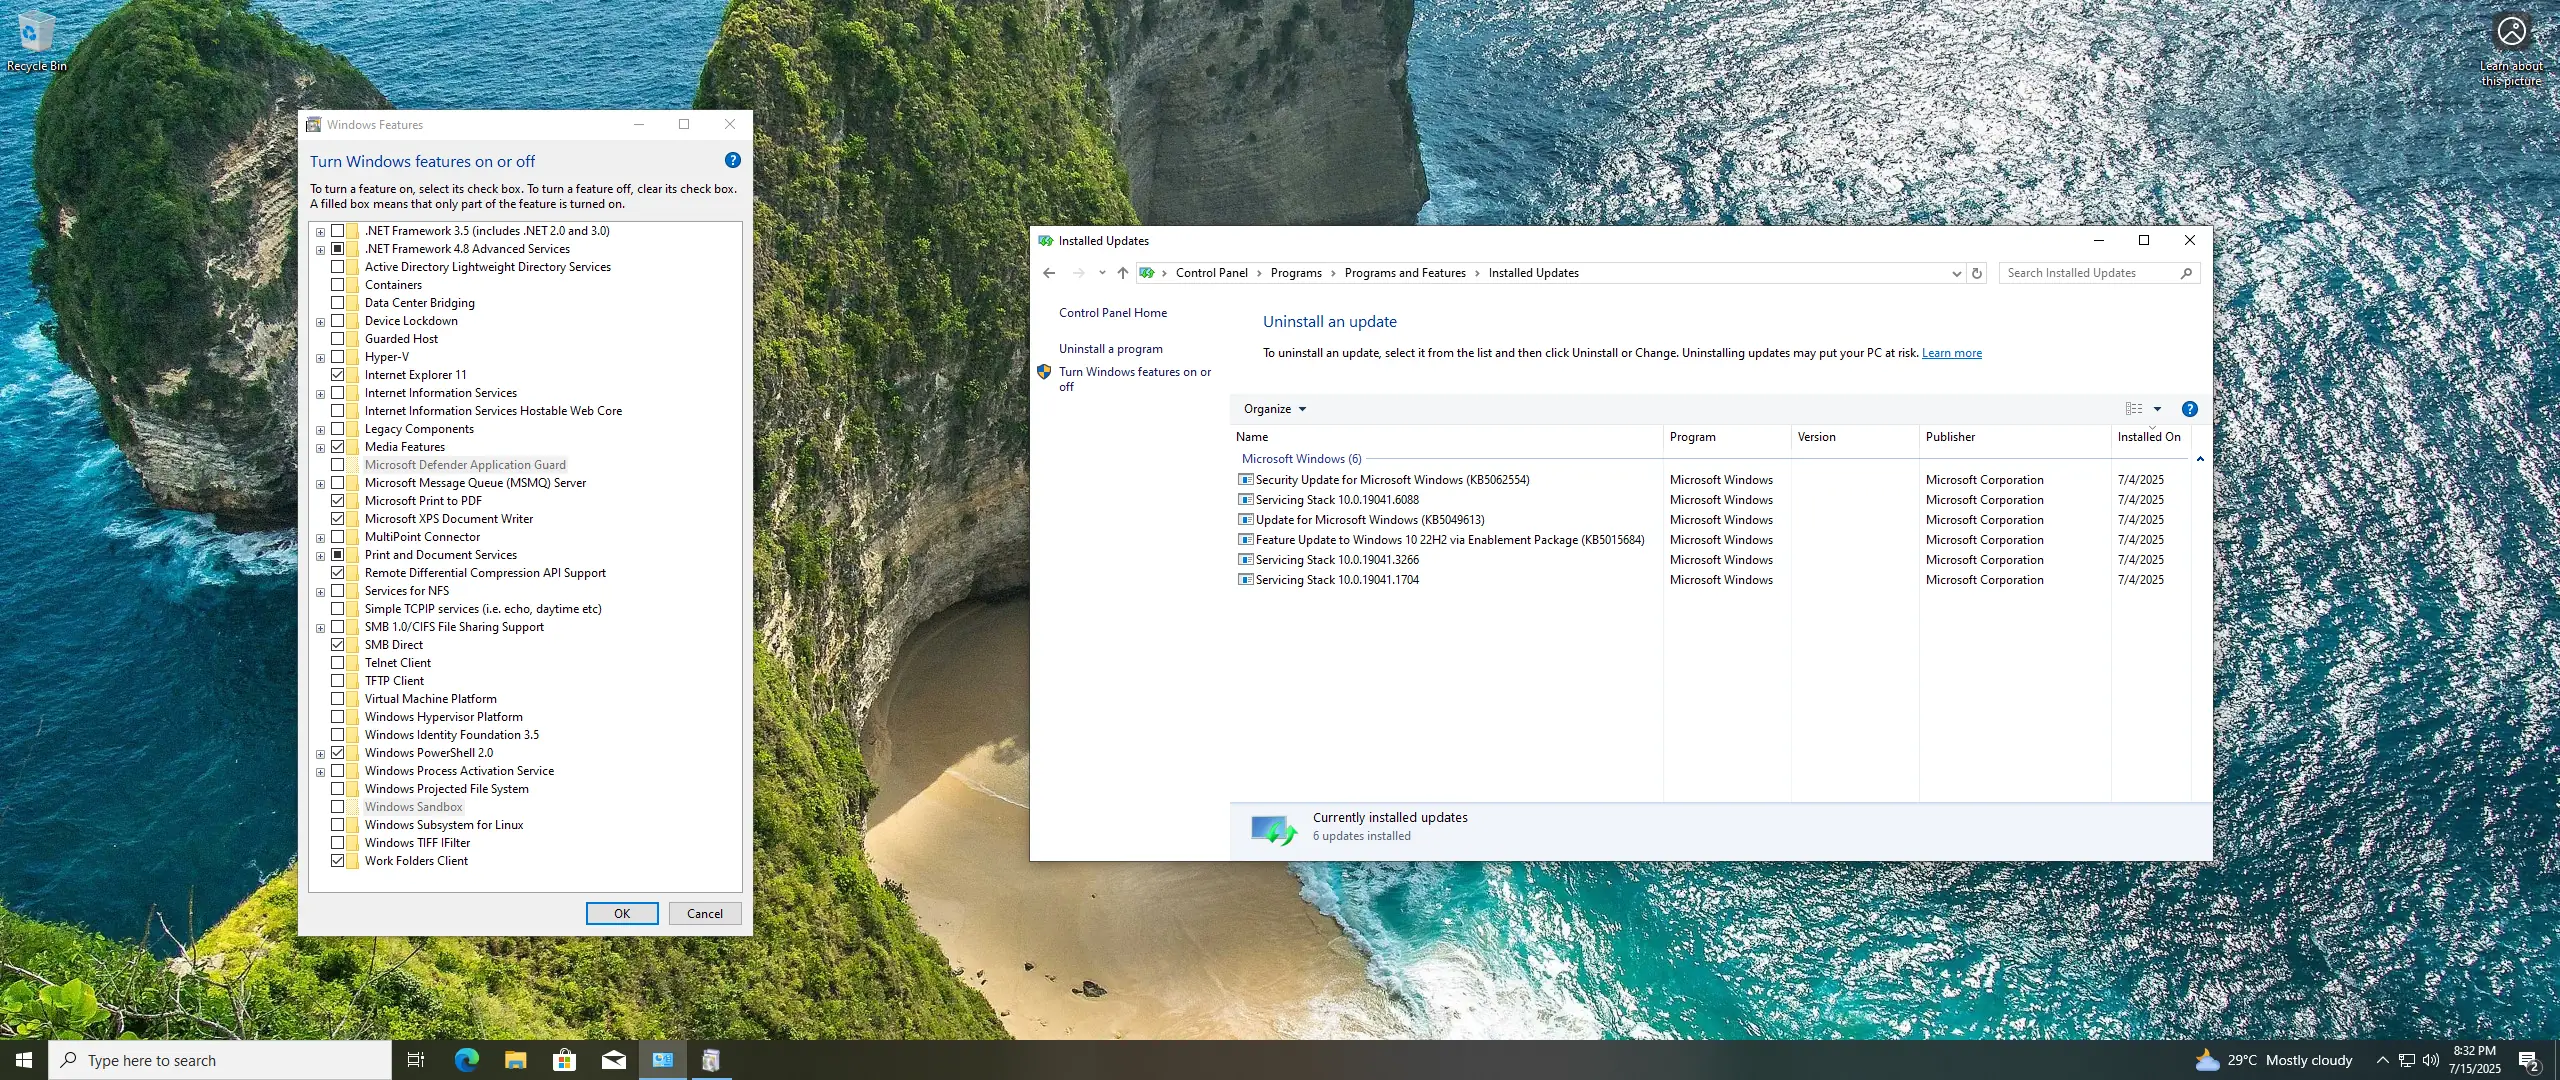Expand the Media Features tree node

tap(320, 448)
